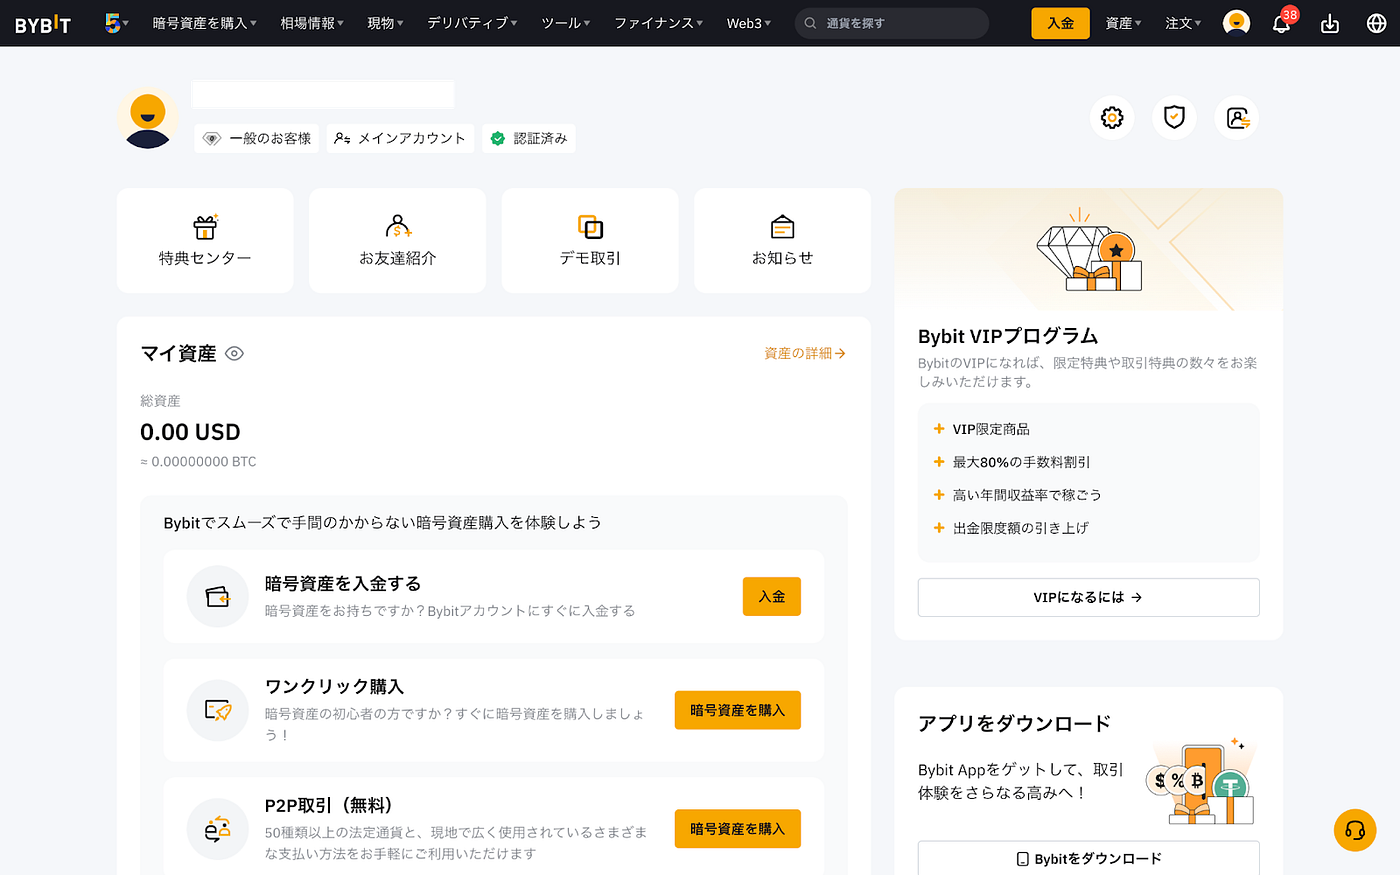1400x875 pixels.
Task: Focus the 通貨を探す search field
Action: pyautogui.click(x=892, y=23)
